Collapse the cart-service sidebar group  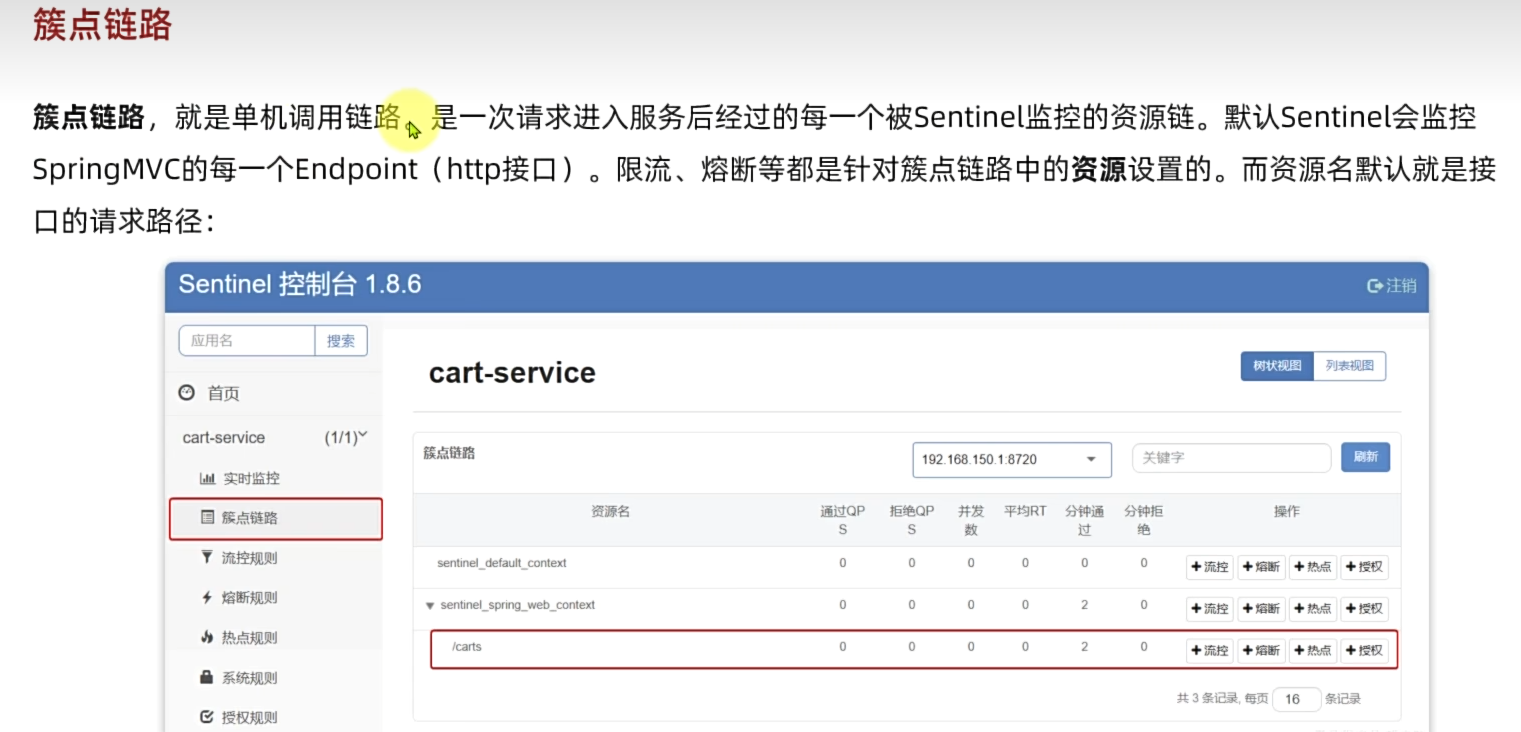pos(275,437)
